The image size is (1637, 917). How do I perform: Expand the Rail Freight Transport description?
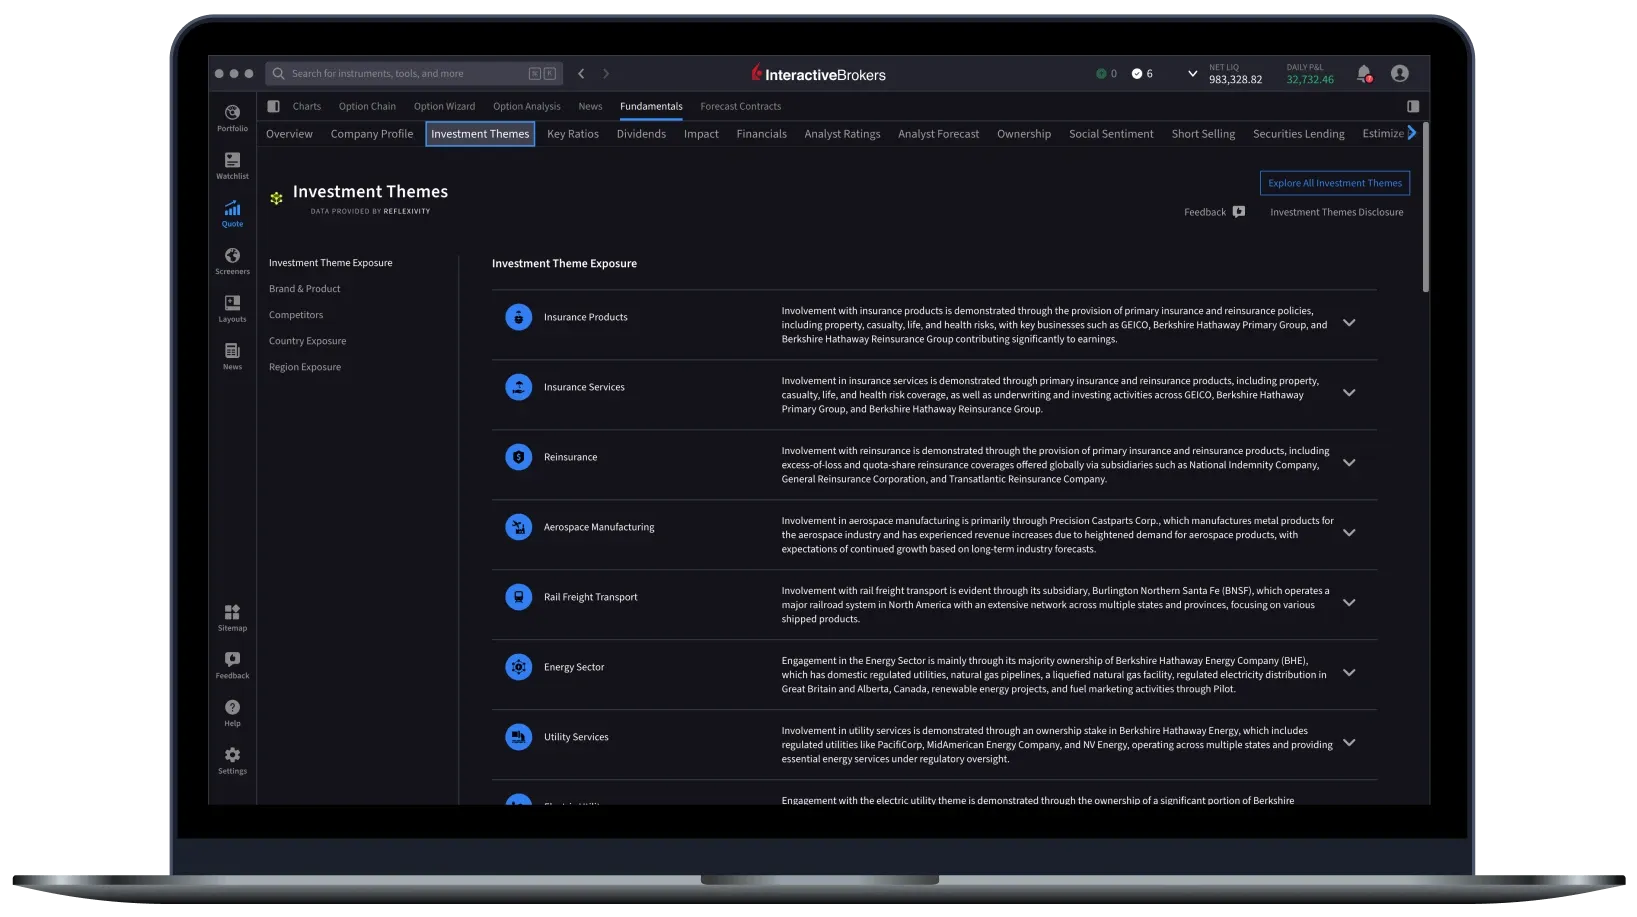(x=1349, y=603)
